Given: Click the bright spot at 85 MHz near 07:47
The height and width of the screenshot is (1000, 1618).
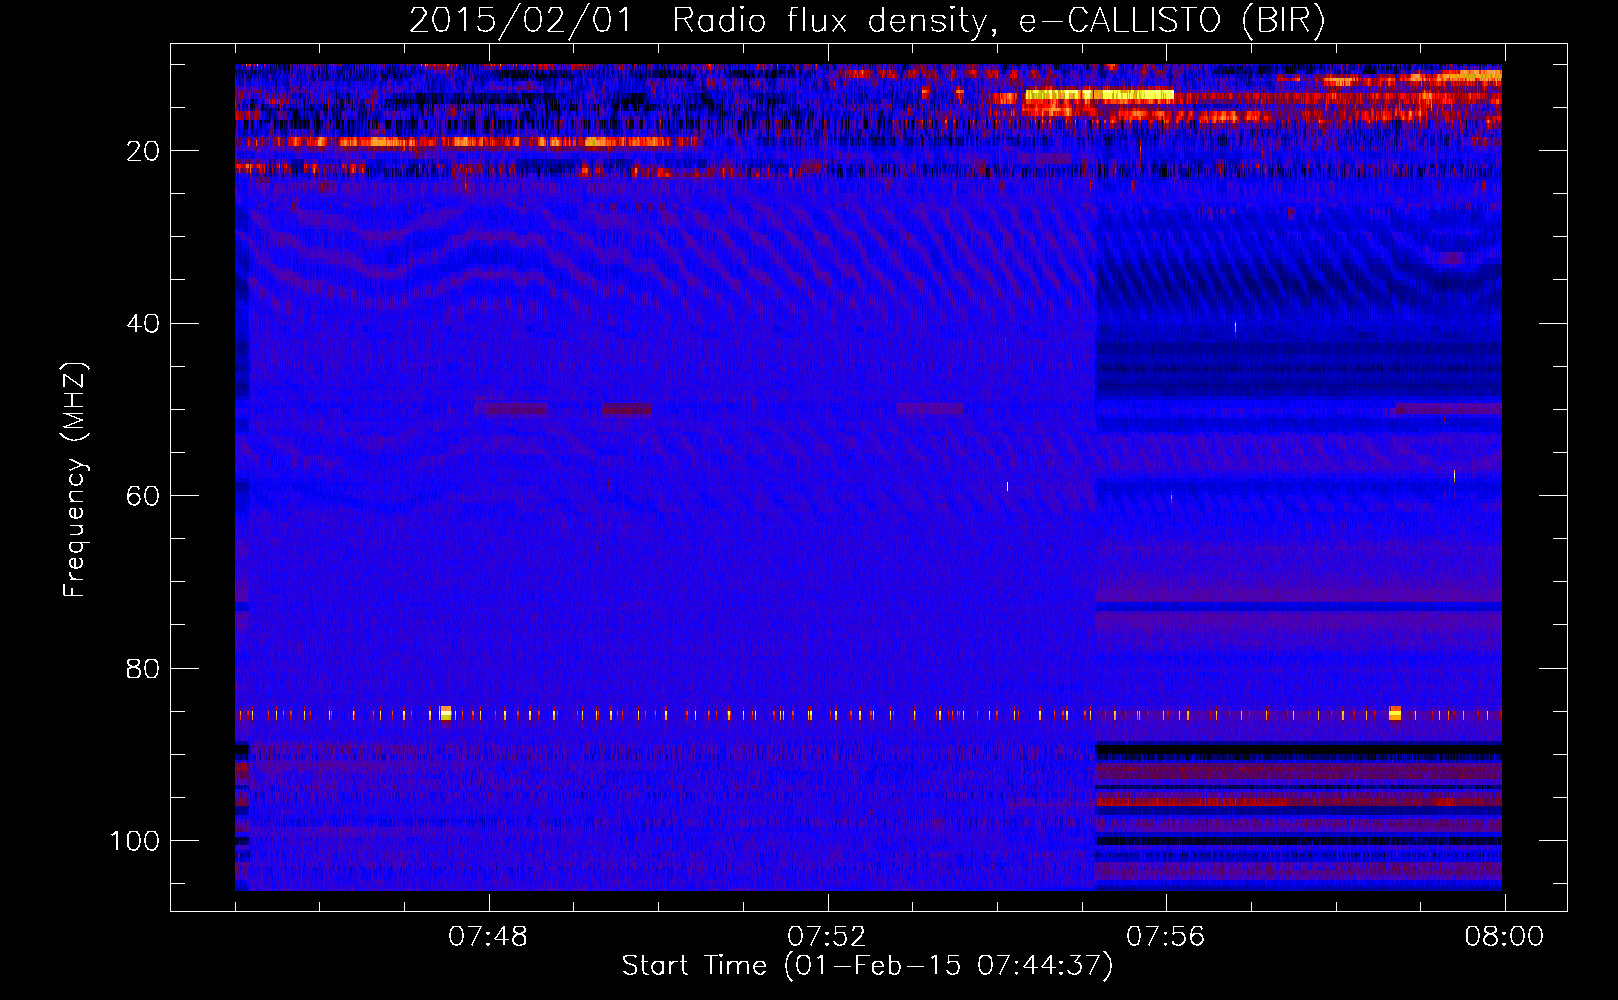Looking at the screenshot, I should pos(446,714).
